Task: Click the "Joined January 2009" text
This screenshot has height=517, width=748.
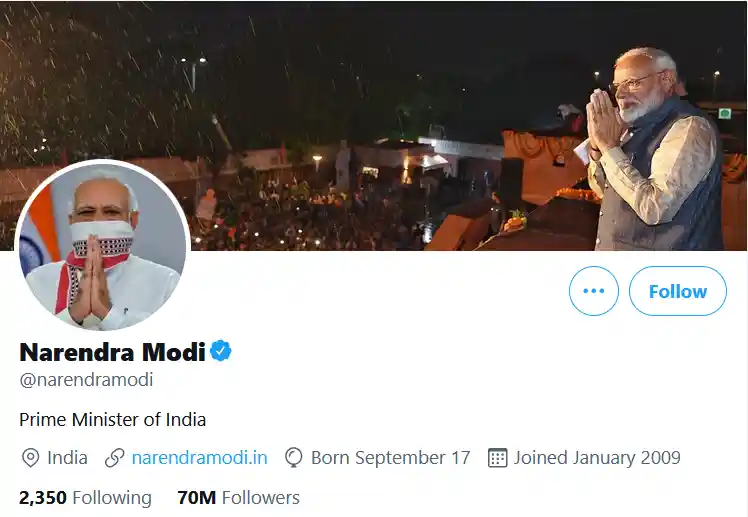Action: pos(597,458)
